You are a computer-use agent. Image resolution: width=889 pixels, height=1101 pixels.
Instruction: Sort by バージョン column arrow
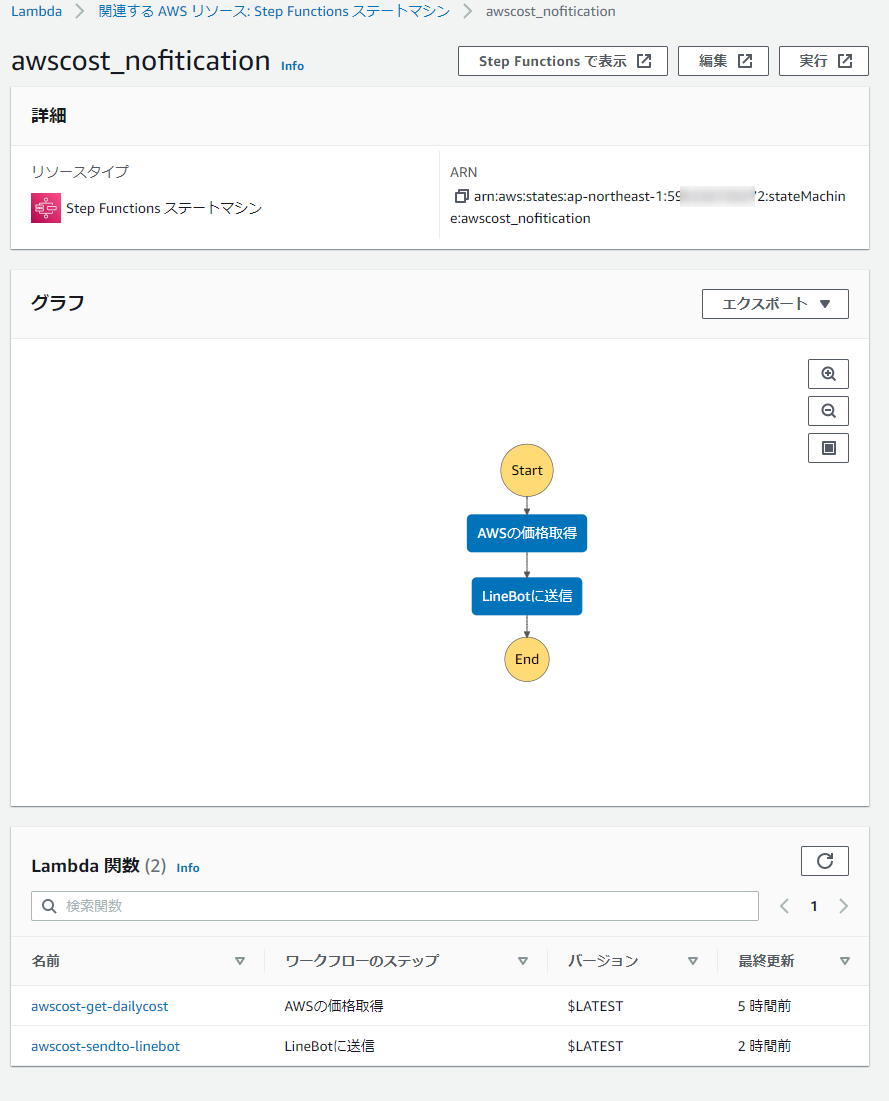[692, 961]
